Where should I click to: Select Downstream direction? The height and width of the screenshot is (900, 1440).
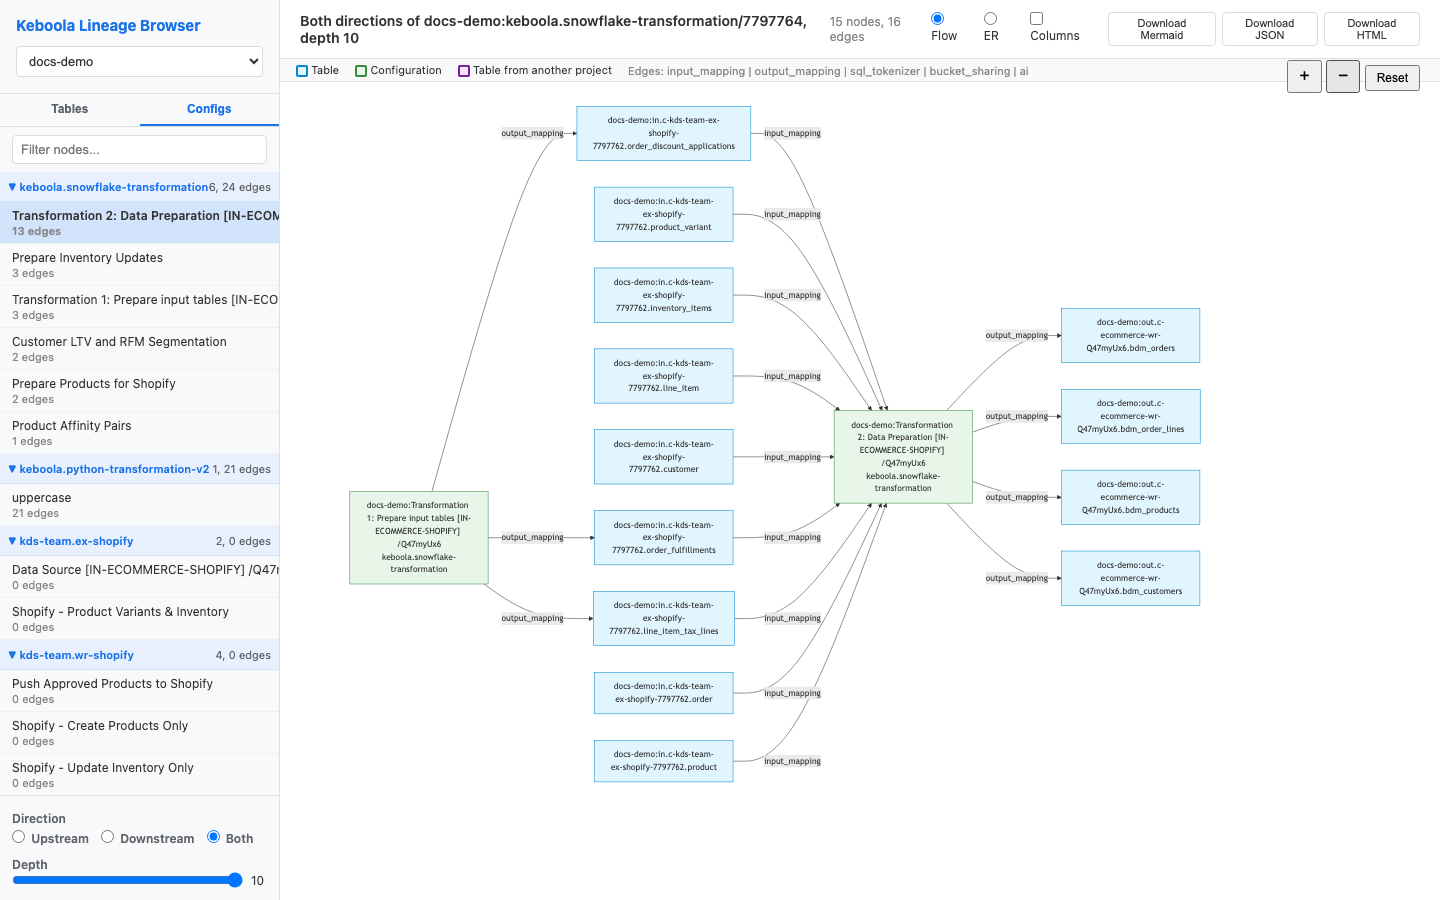(107, 837)
